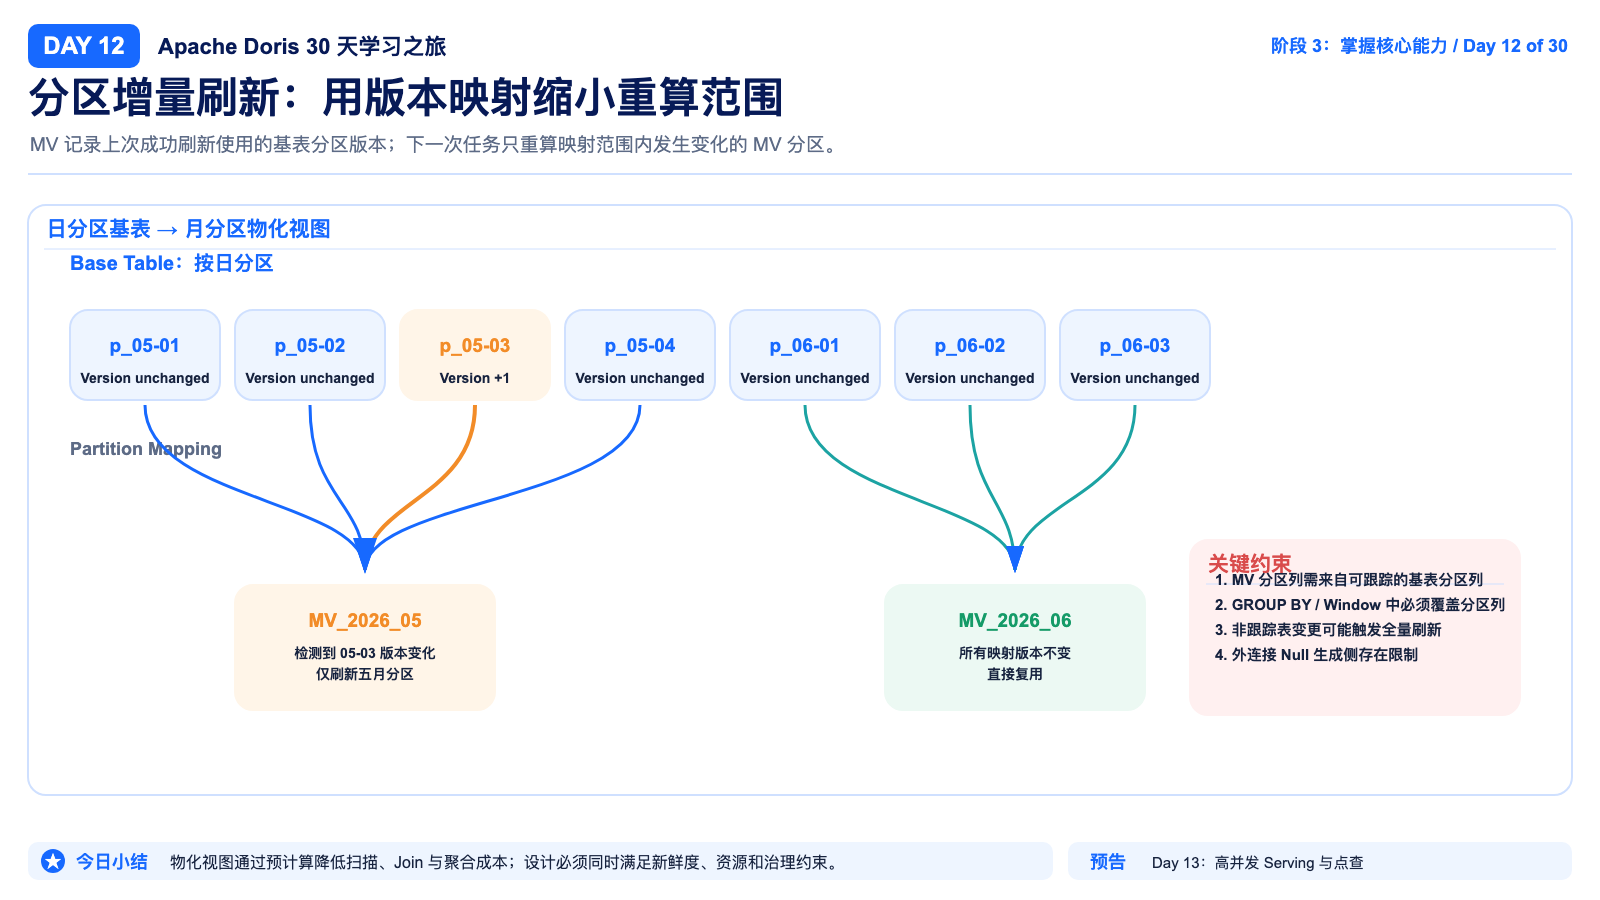Click the blue arrowhead above MV_2026_06
Image resolution: width=1600 pixels, height=900 pixels.
coord(1015,558)
